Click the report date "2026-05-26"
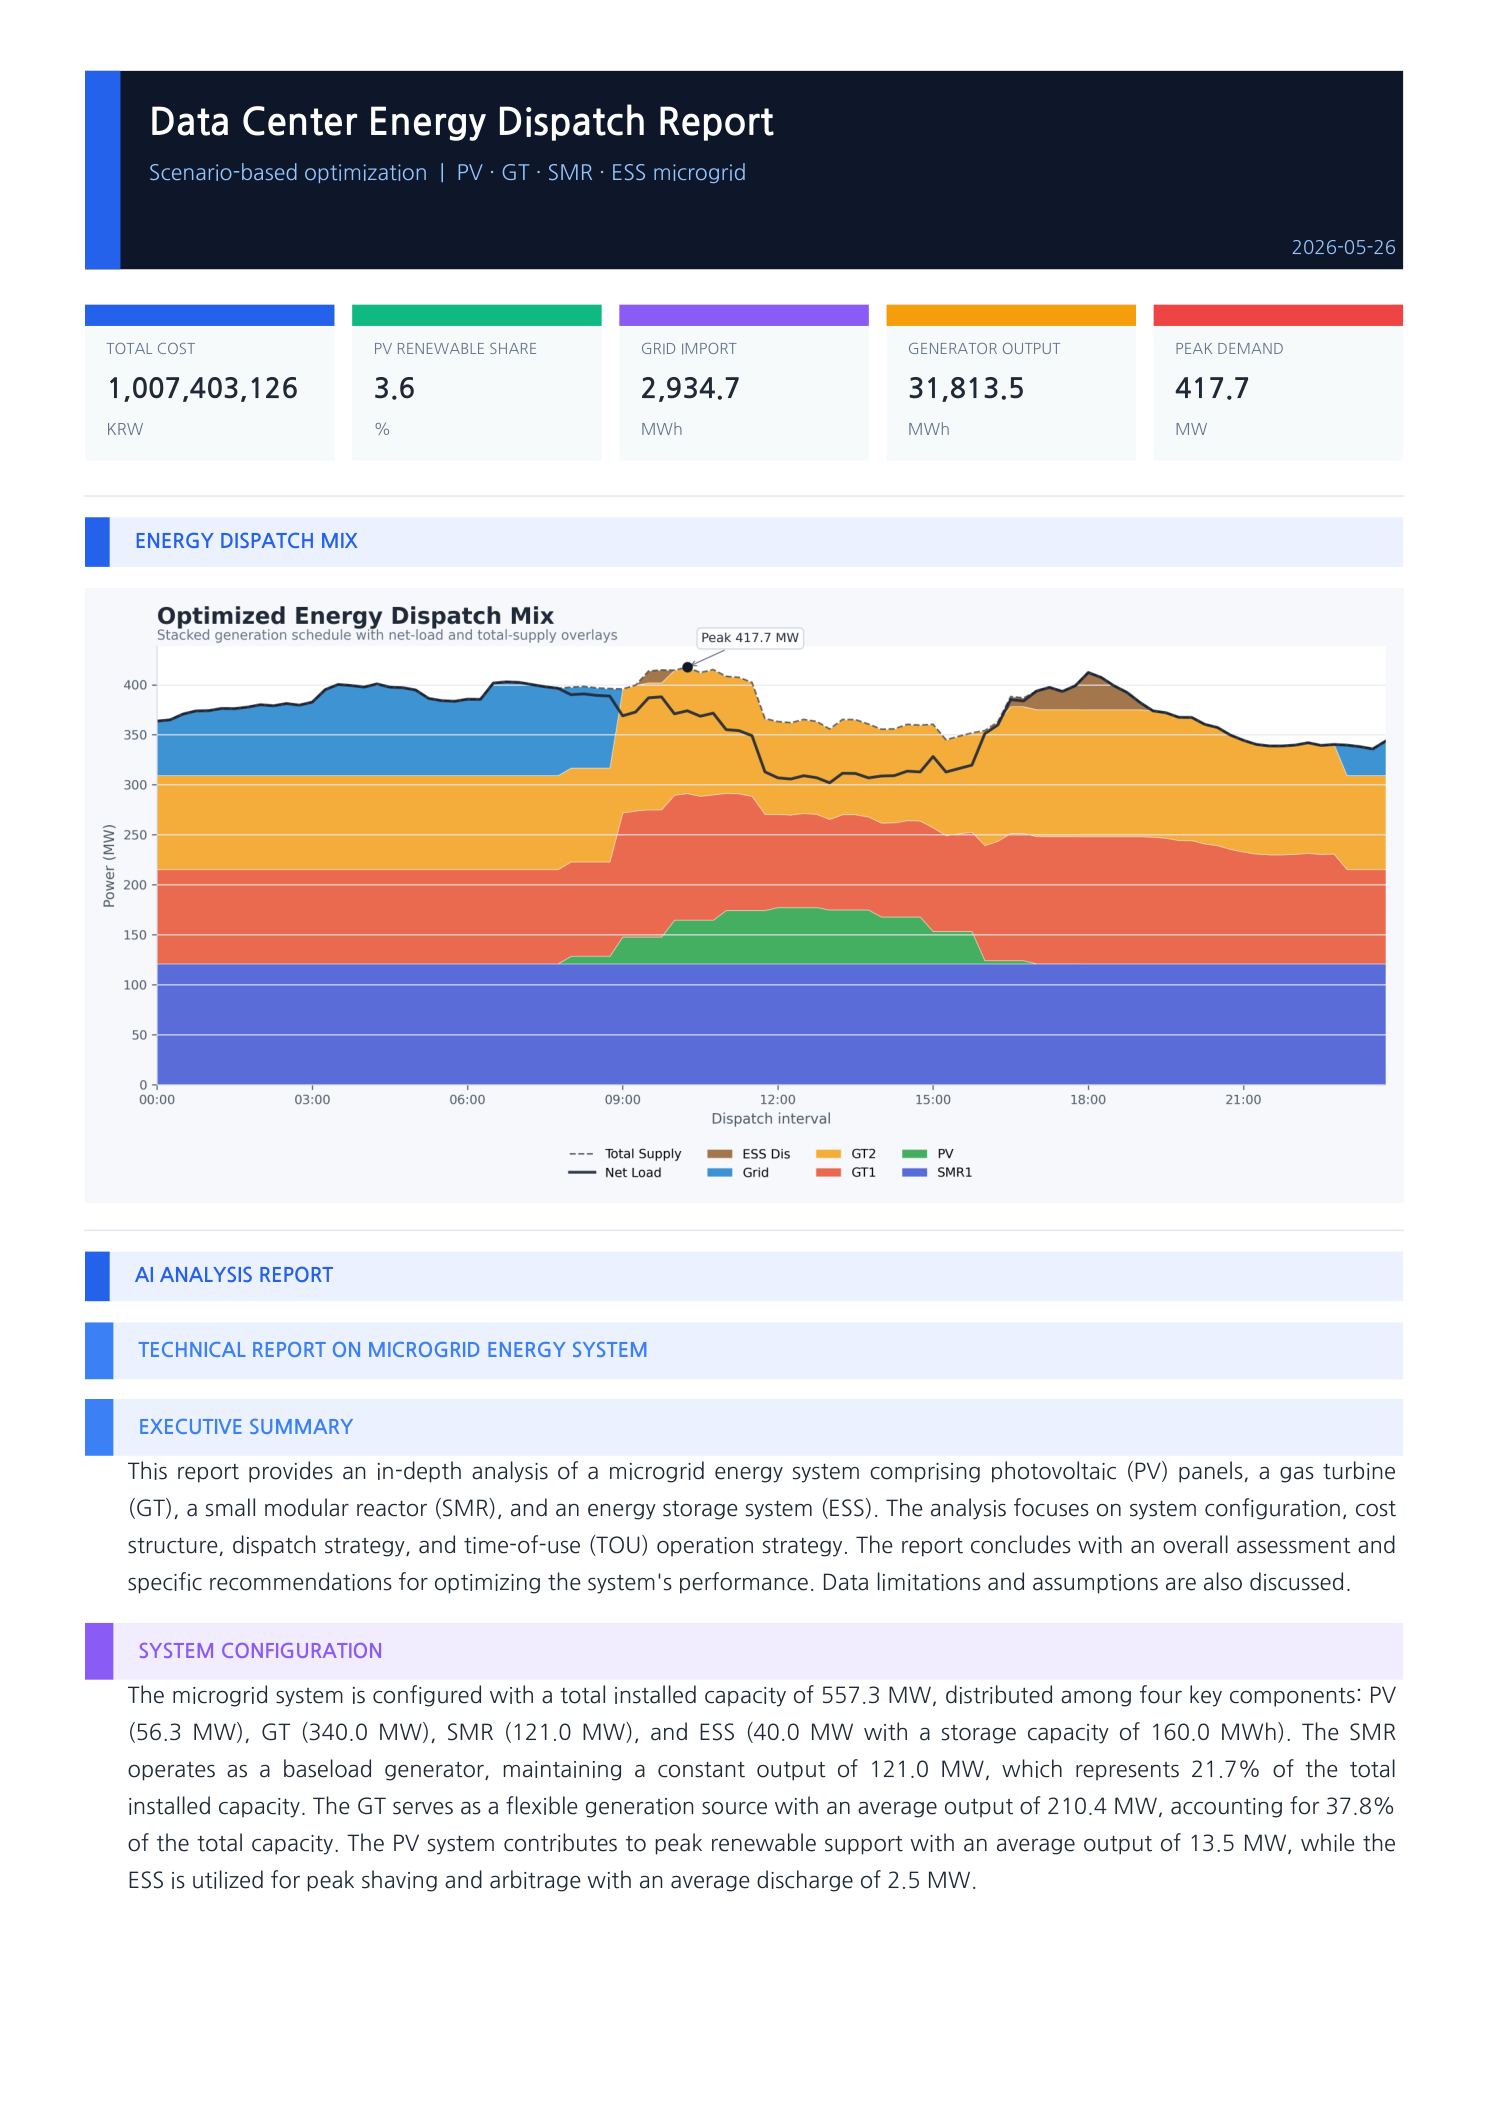The height and width of the screenshot is (2105, 1489). (x=1343, y=247)
